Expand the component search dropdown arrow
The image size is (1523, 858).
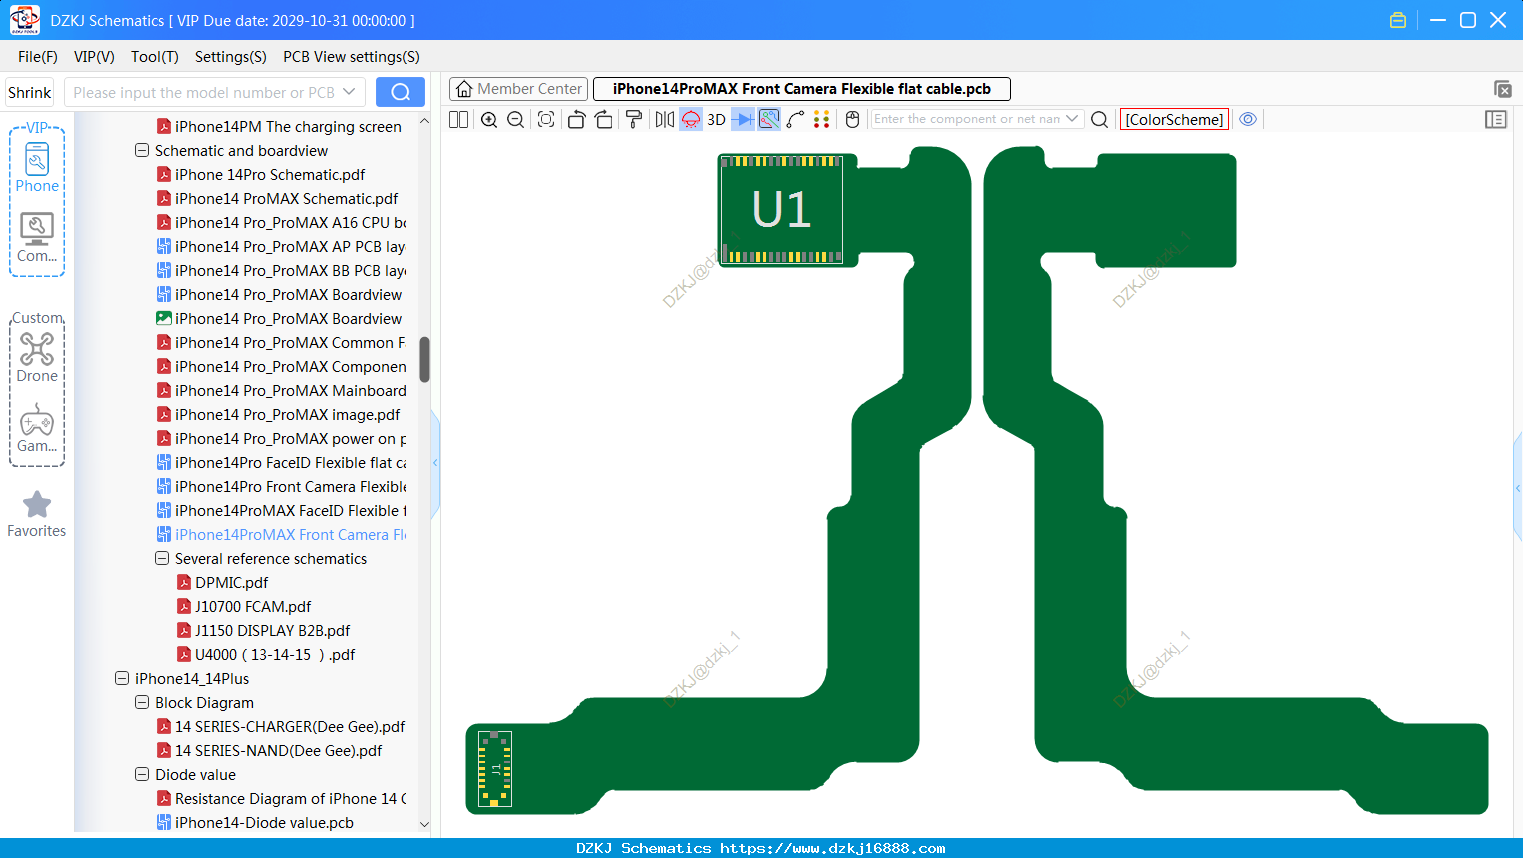(x=1072, y=119)
